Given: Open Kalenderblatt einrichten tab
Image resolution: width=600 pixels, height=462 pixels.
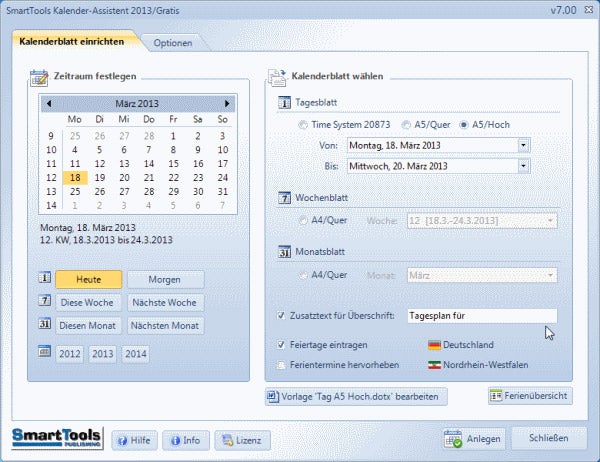Looking at the screenshot, I should pos(72,41).
